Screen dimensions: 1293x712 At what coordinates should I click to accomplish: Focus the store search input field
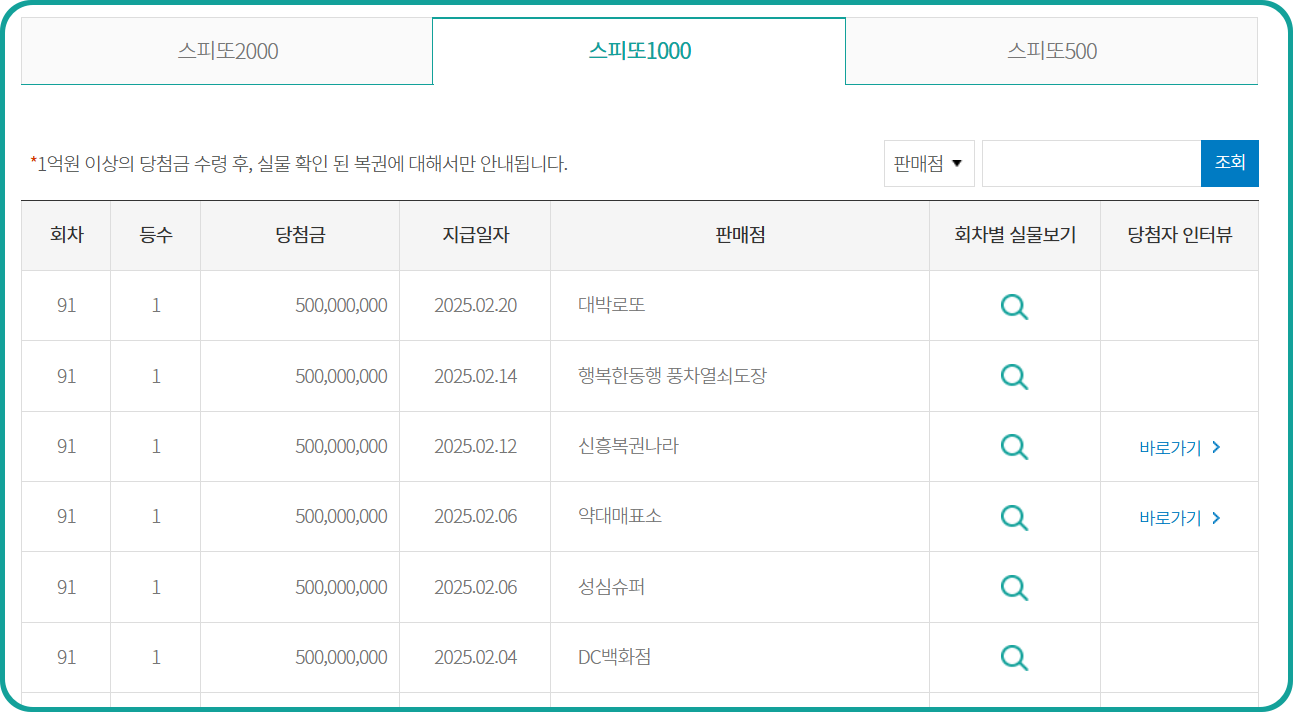(1091, 163)
